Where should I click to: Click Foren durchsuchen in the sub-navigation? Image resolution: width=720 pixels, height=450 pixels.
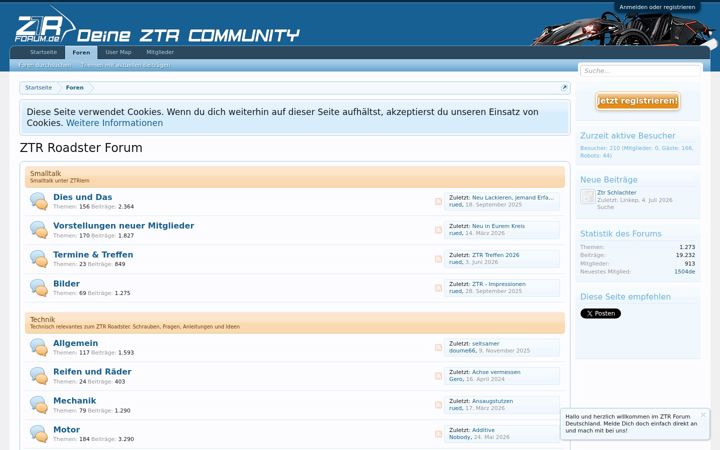pyautogui.click(x=45, y=65)
